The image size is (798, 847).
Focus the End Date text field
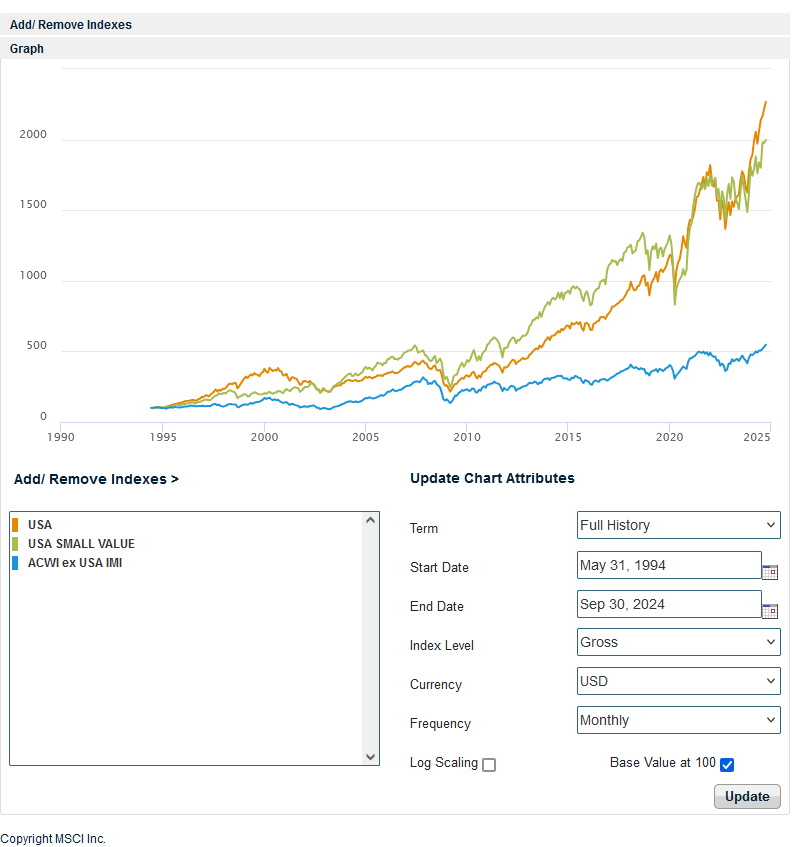(x=669, y=604)
